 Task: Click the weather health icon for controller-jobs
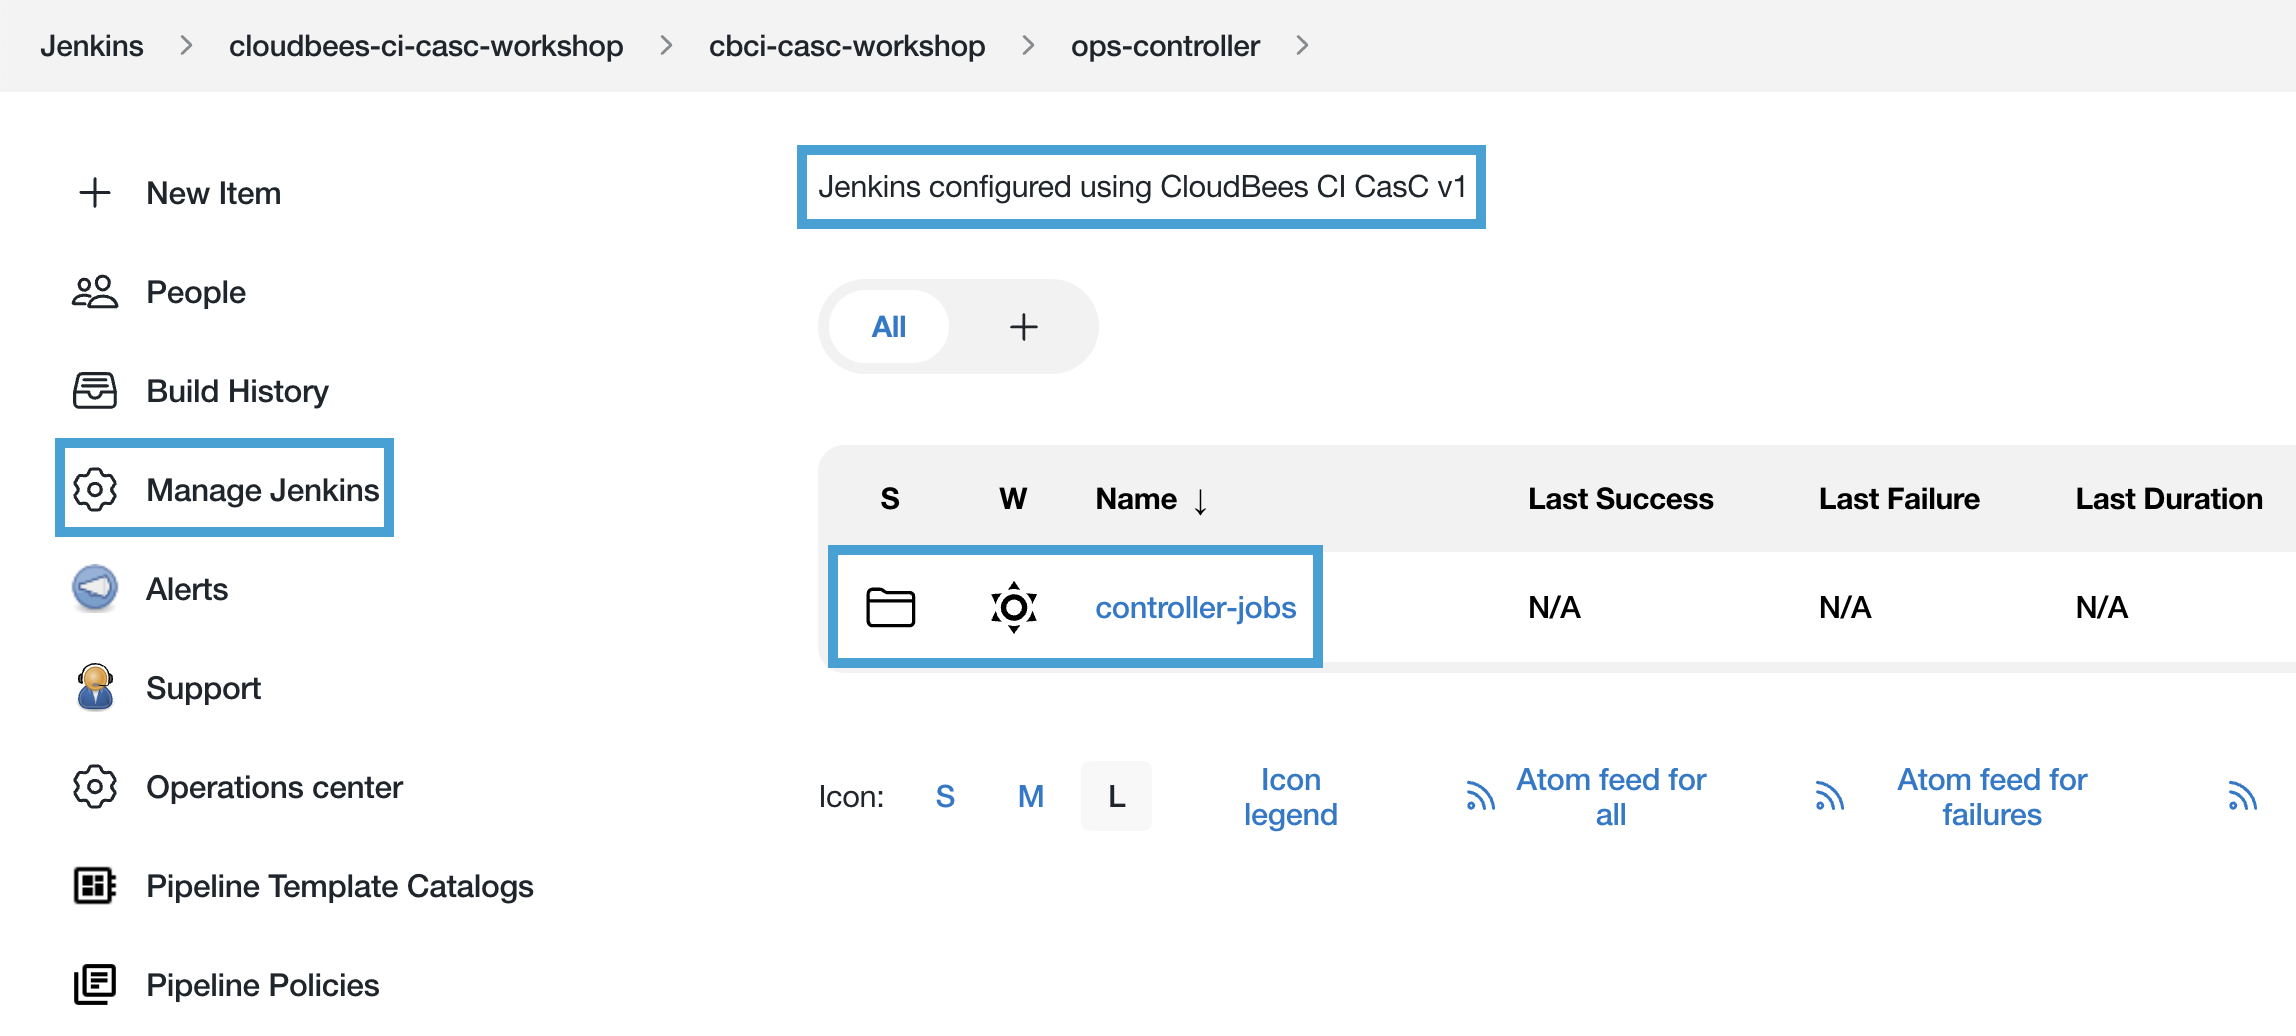tap(1013, 607)
